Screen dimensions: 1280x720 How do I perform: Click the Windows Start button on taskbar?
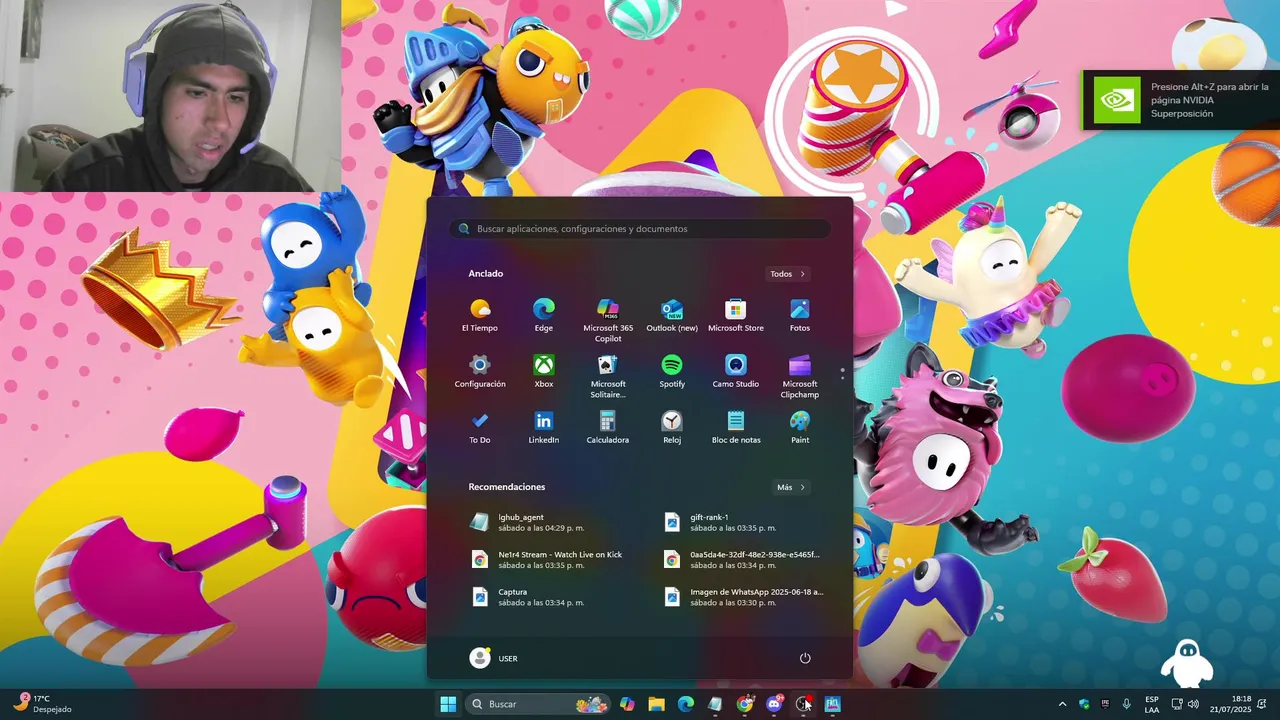[x=448, y=704]
